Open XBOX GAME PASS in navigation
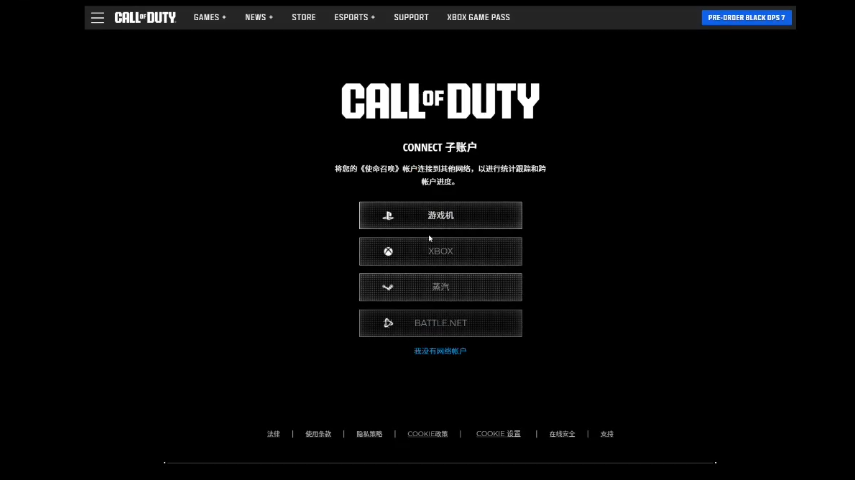Image resolution: width=855 pixels, height=480 pixels. 478,18
